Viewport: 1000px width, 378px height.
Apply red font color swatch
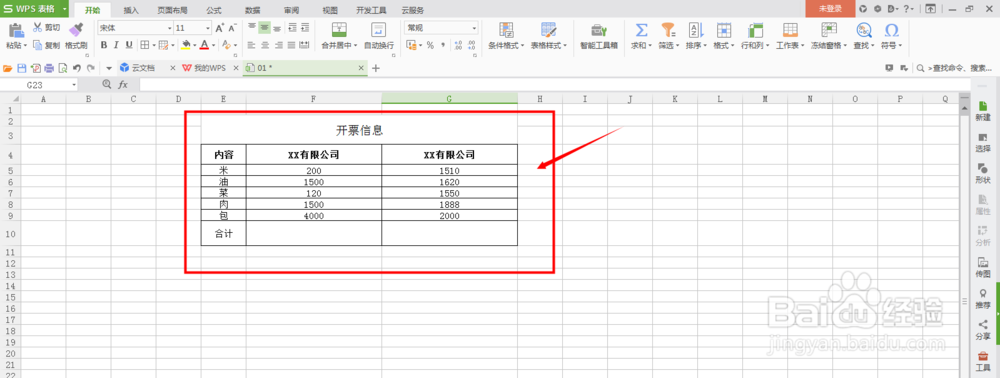click(x=204, y=45)
